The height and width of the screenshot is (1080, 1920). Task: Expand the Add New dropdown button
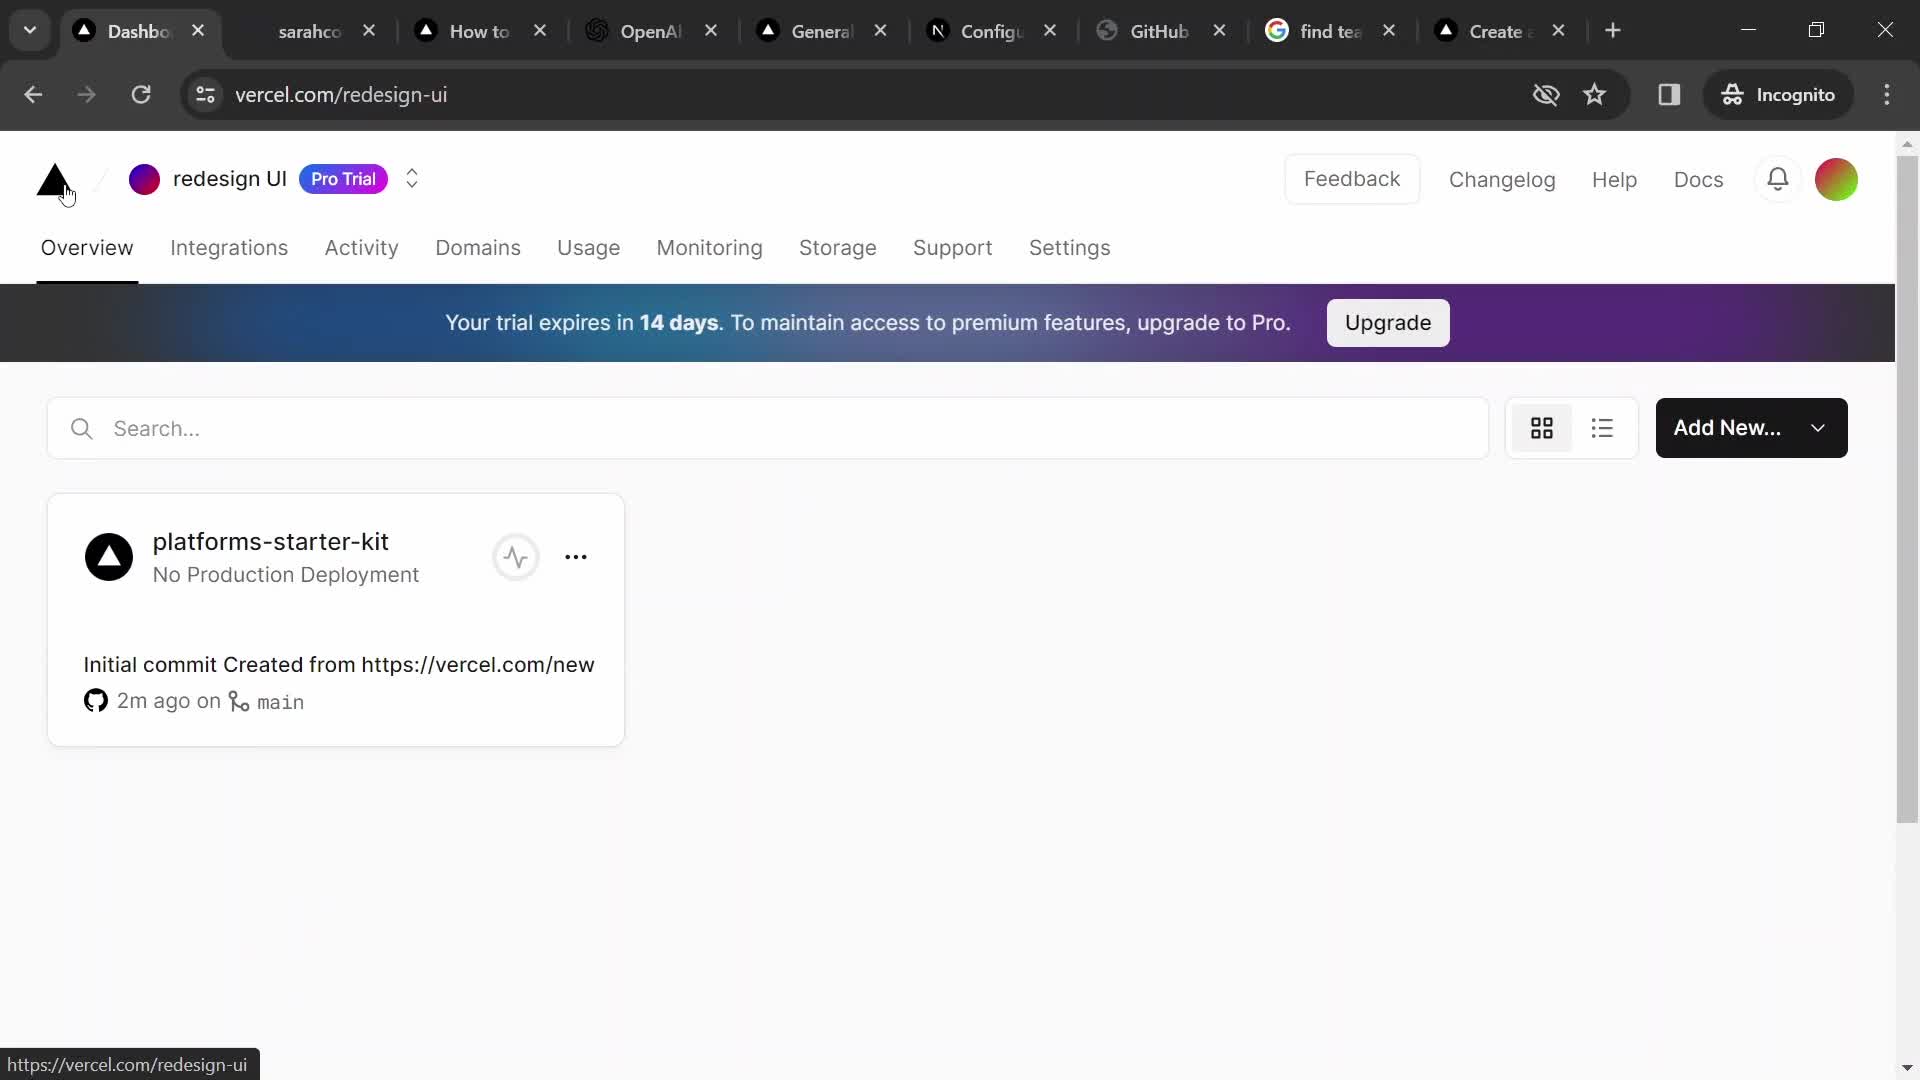(1816, 427)
